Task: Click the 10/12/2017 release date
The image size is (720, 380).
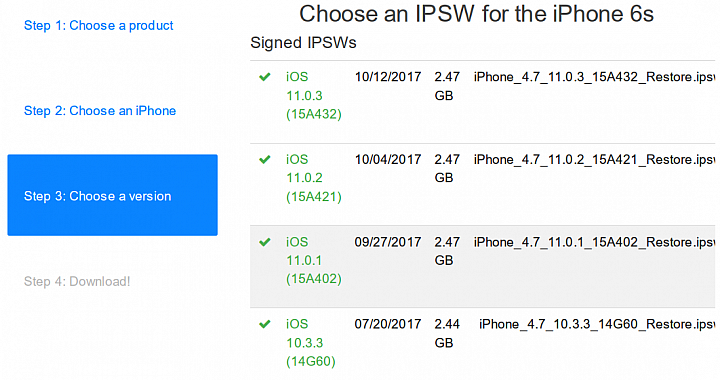Action: pos(388,77)
